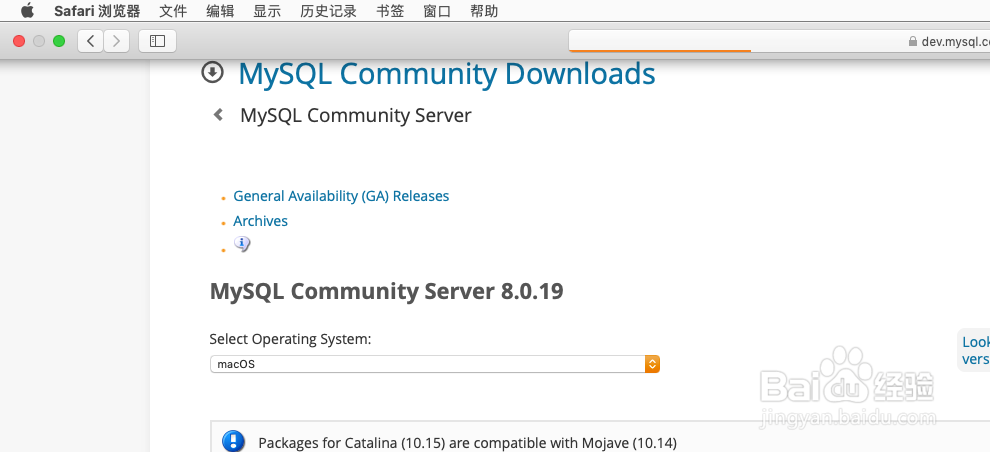Click the back chevron beside MySQL Community Server

click(218, 114)
